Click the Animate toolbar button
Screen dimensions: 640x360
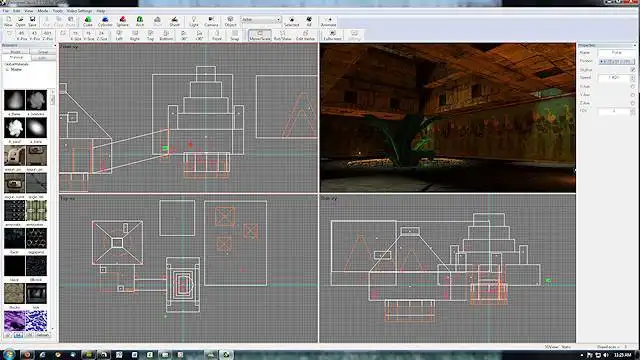[329, 21]
